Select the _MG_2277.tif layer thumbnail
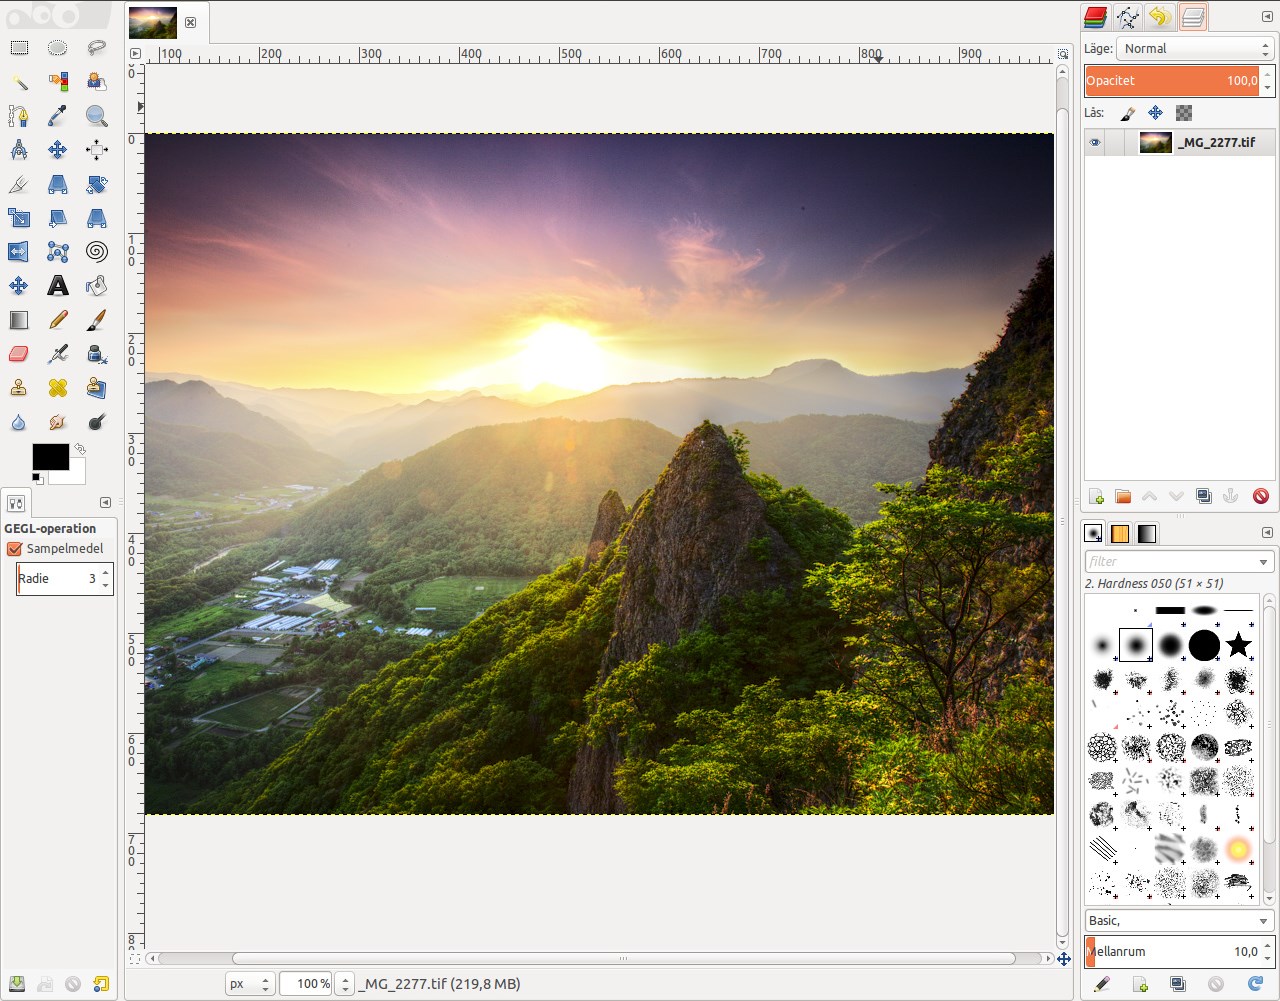This screenshot has width=1280, height=1001. (x=1155, y=142)
